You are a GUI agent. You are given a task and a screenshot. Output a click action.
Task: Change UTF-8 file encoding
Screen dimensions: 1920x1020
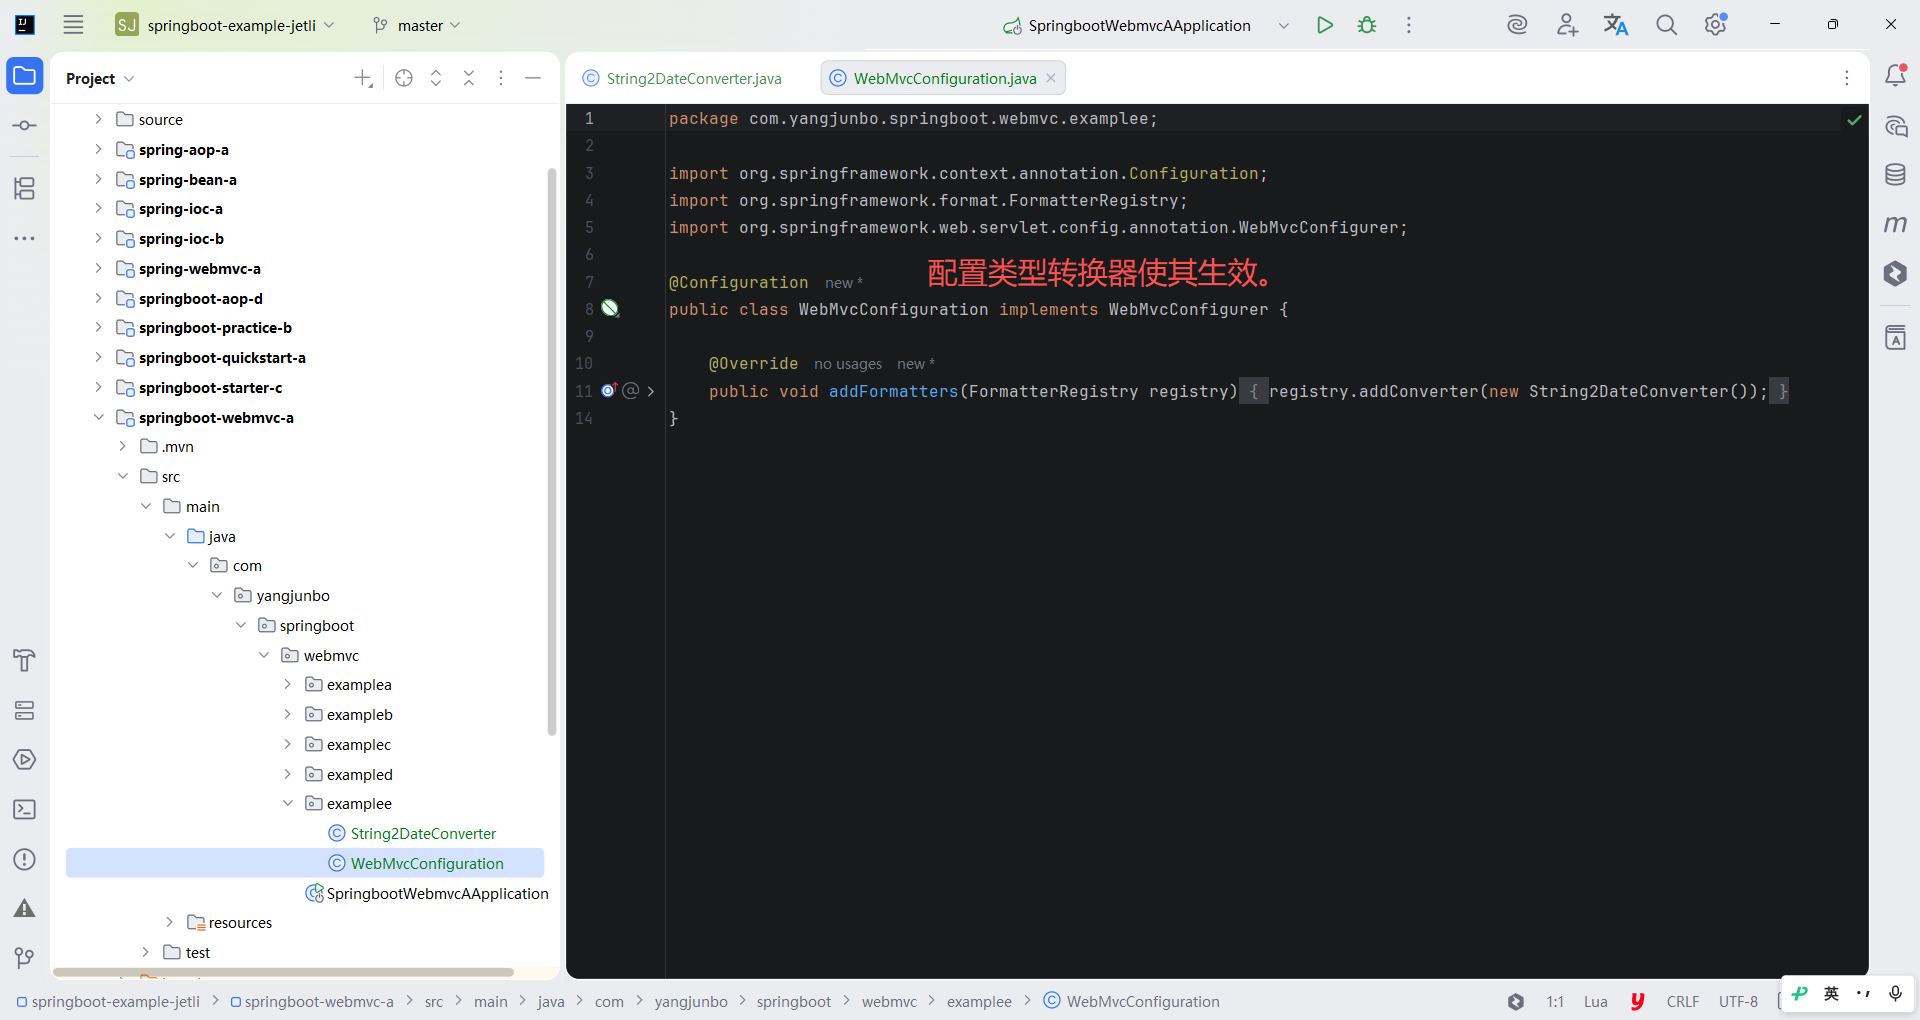pyautogui.click(x=1738, y=1001)
